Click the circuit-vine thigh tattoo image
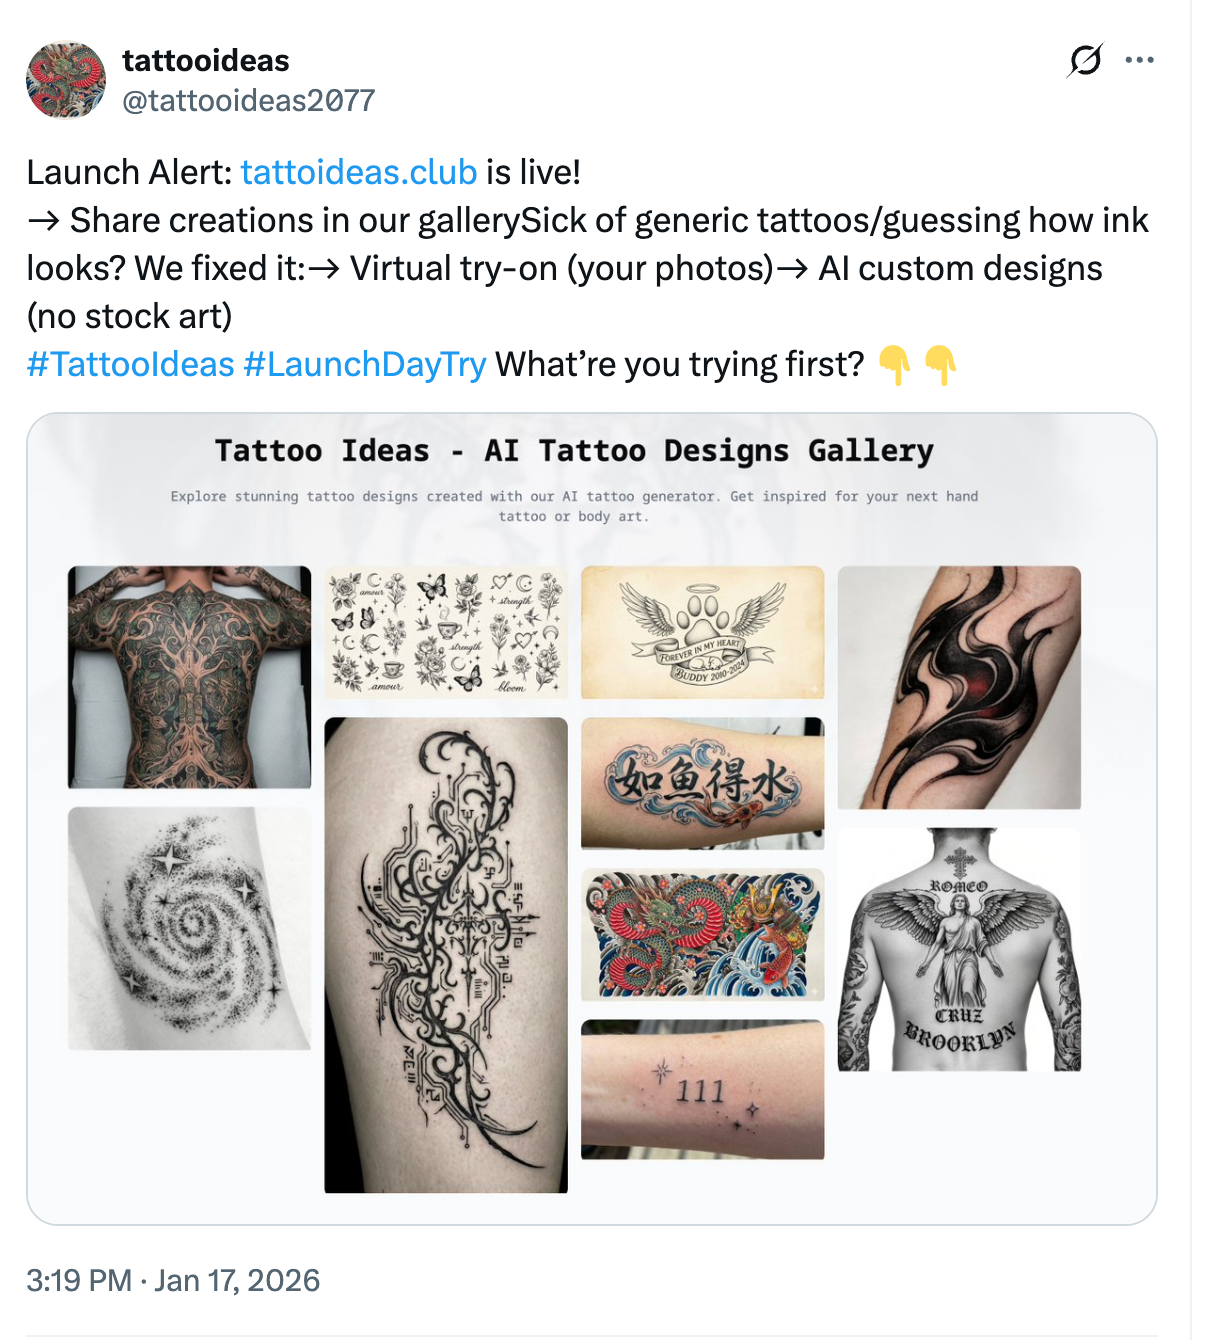The height and width of the screenshot is (1340, 1224). coord(447,950)
